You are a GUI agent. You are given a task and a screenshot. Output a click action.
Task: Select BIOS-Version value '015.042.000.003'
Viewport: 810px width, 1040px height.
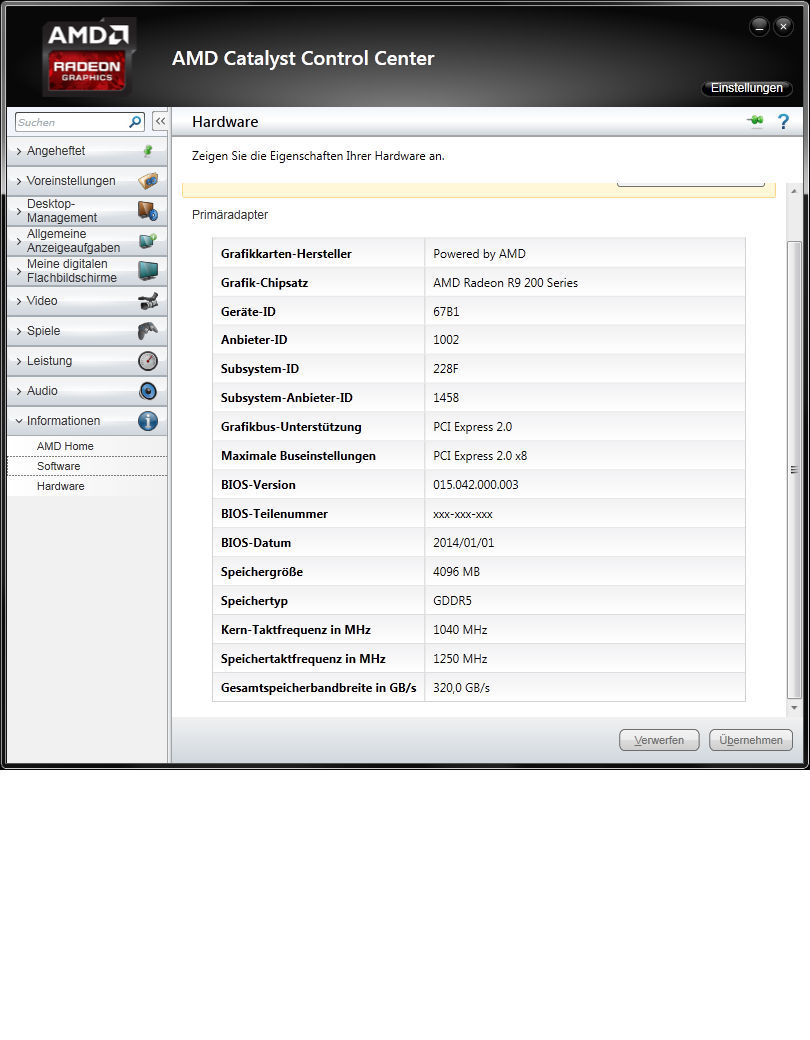(476, 485)
